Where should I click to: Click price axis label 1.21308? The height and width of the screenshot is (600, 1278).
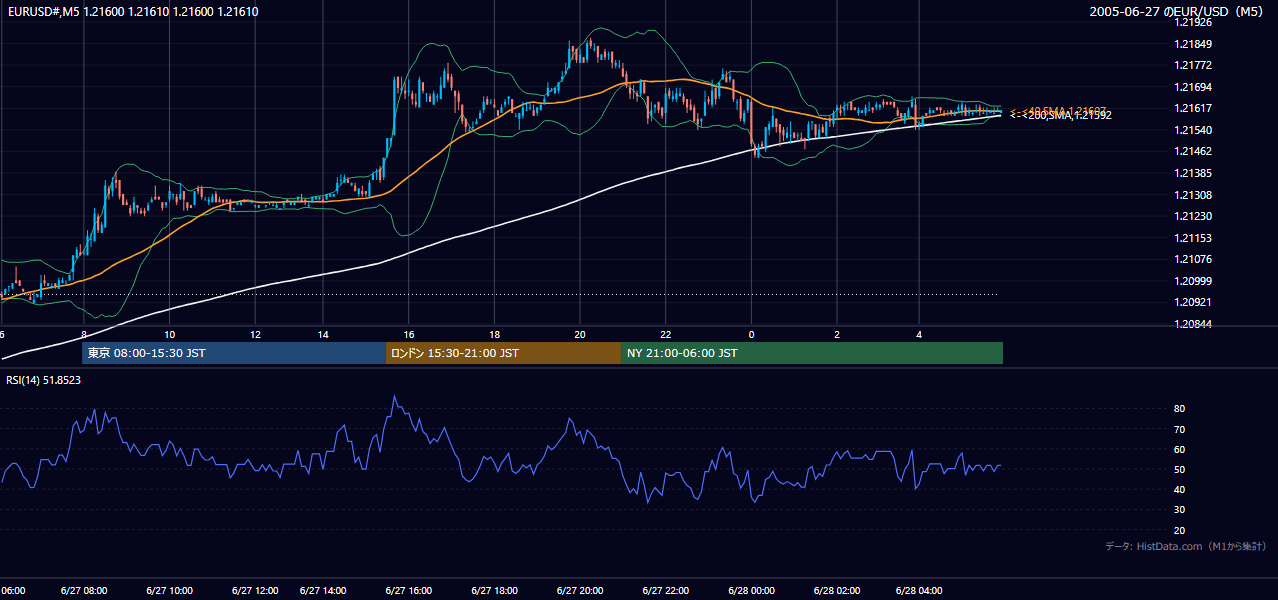1193,195
